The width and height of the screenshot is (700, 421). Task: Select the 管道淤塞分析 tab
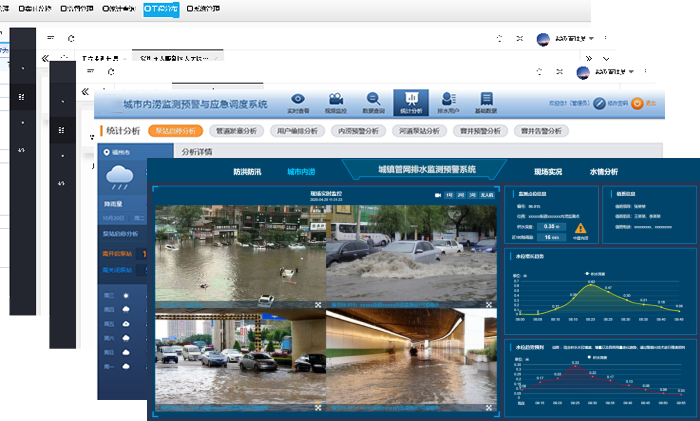pyautogui.click(x=236, y=131)
